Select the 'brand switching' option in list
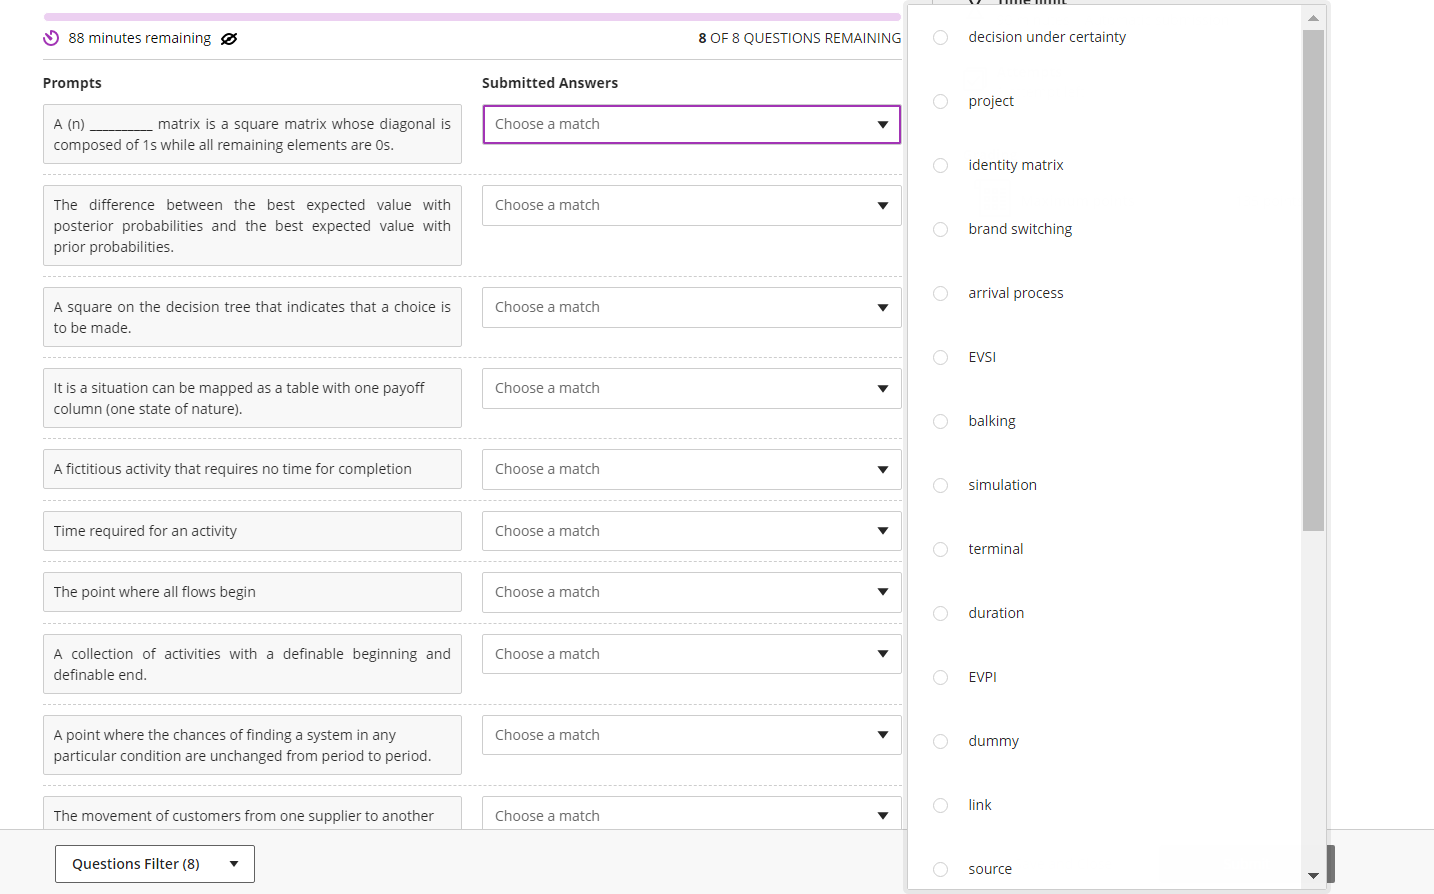 point(1019,229)
